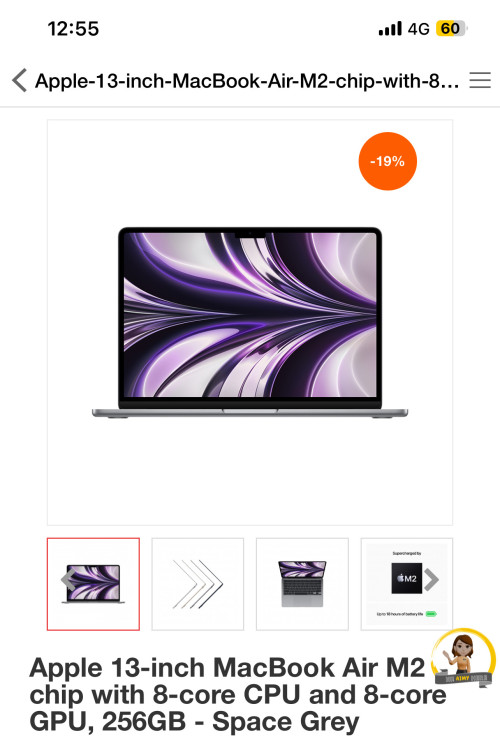The width and height of the screenshot is (500, 741).
Task: Tap the Aimy name ribbon under the avatar
Action: (x=464, y=678)
